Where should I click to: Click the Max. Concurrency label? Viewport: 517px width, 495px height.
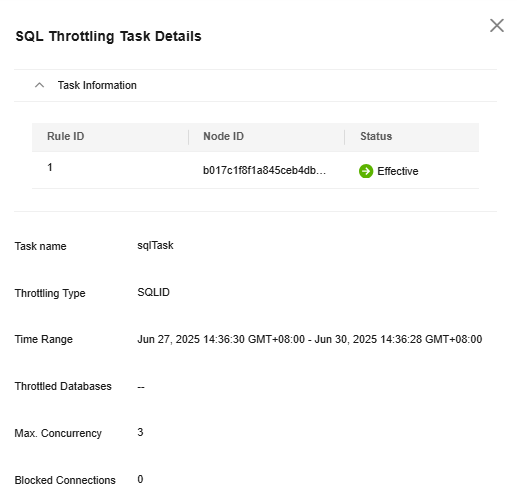coord(58,433)
